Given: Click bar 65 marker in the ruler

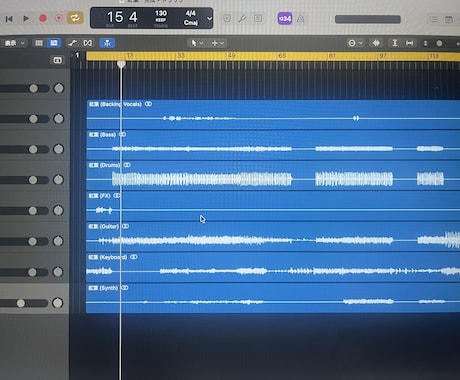Looking at the screenshot, I should [x=282, y=56].
